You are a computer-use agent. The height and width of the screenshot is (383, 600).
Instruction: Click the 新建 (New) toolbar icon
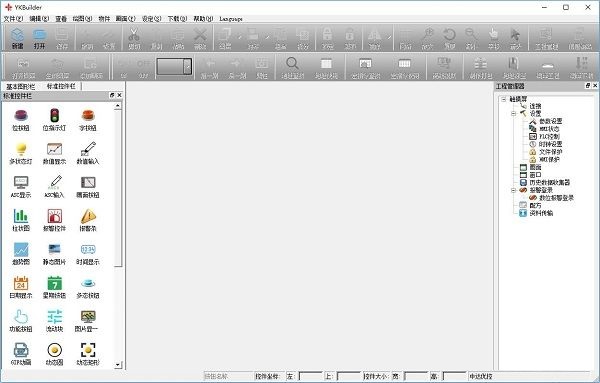click(17, 39)
